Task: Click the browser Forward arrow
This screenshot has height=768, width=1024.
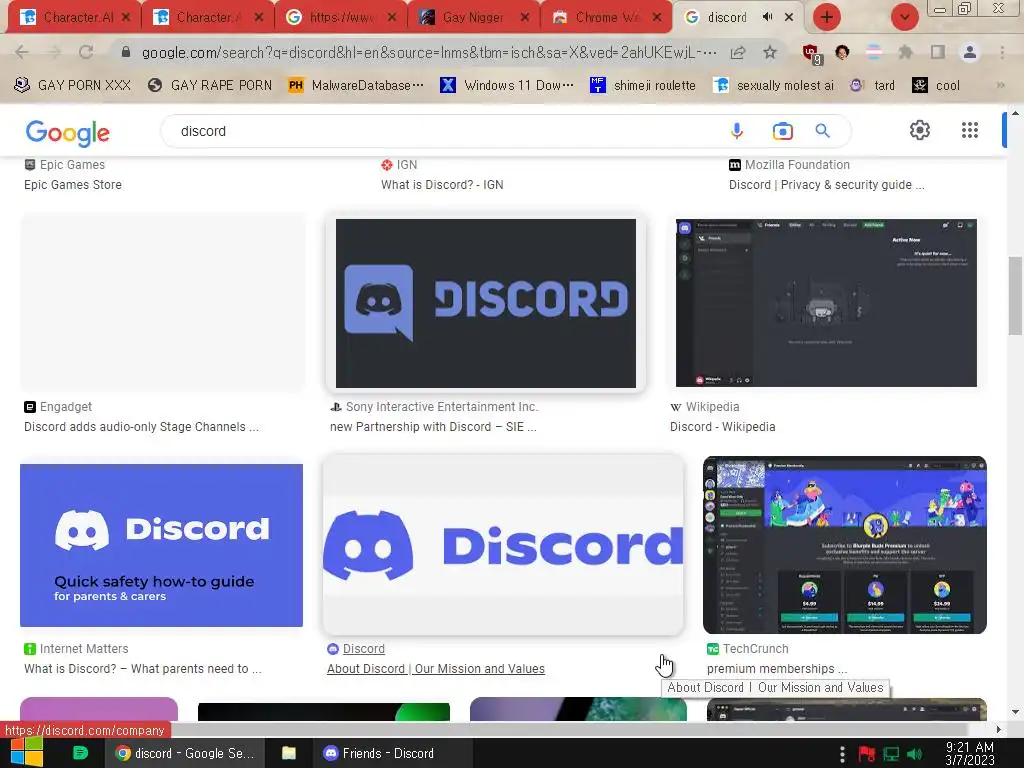Action: point(54,52)
